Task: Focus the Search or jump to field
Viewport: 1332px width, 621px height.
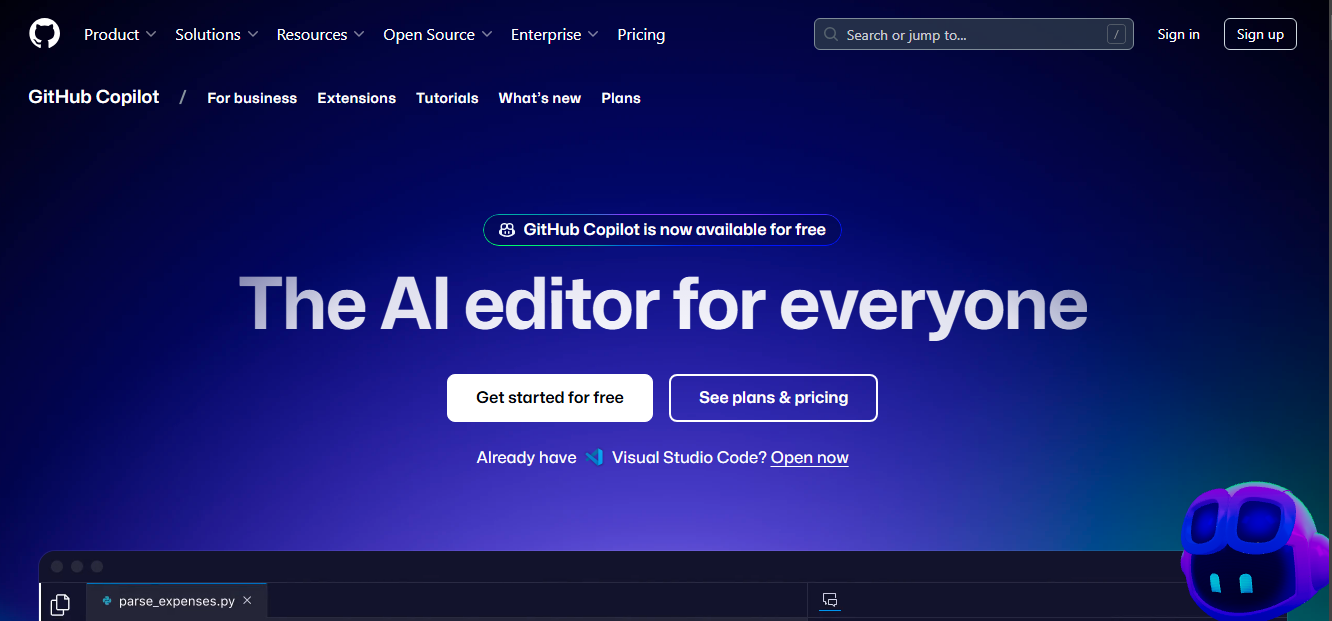Action: click(x=974, y=34)
